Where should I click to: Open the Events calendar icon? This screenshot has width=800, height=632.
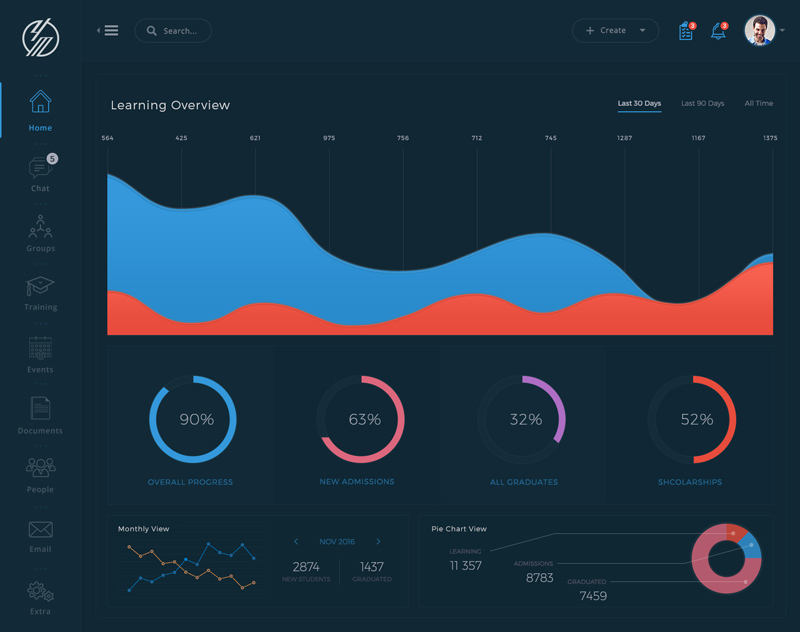coord(40,348)
